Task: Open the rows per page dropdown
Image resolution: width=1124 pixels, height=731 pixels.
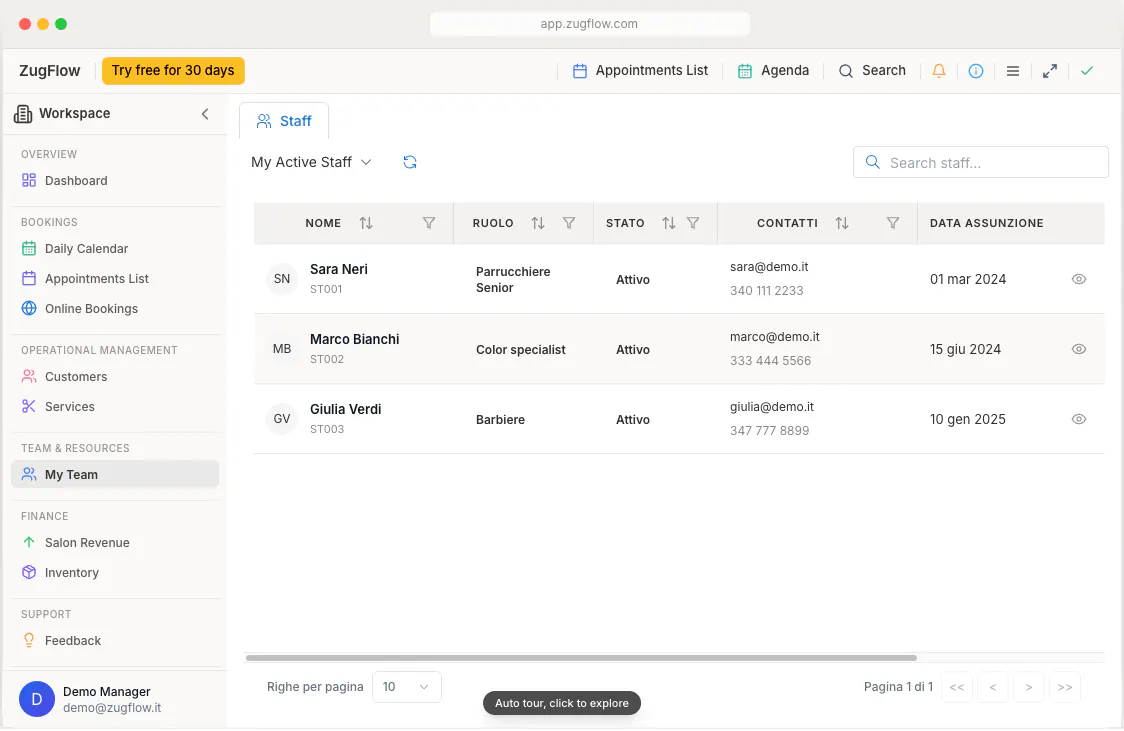Action: pos(406,687)
